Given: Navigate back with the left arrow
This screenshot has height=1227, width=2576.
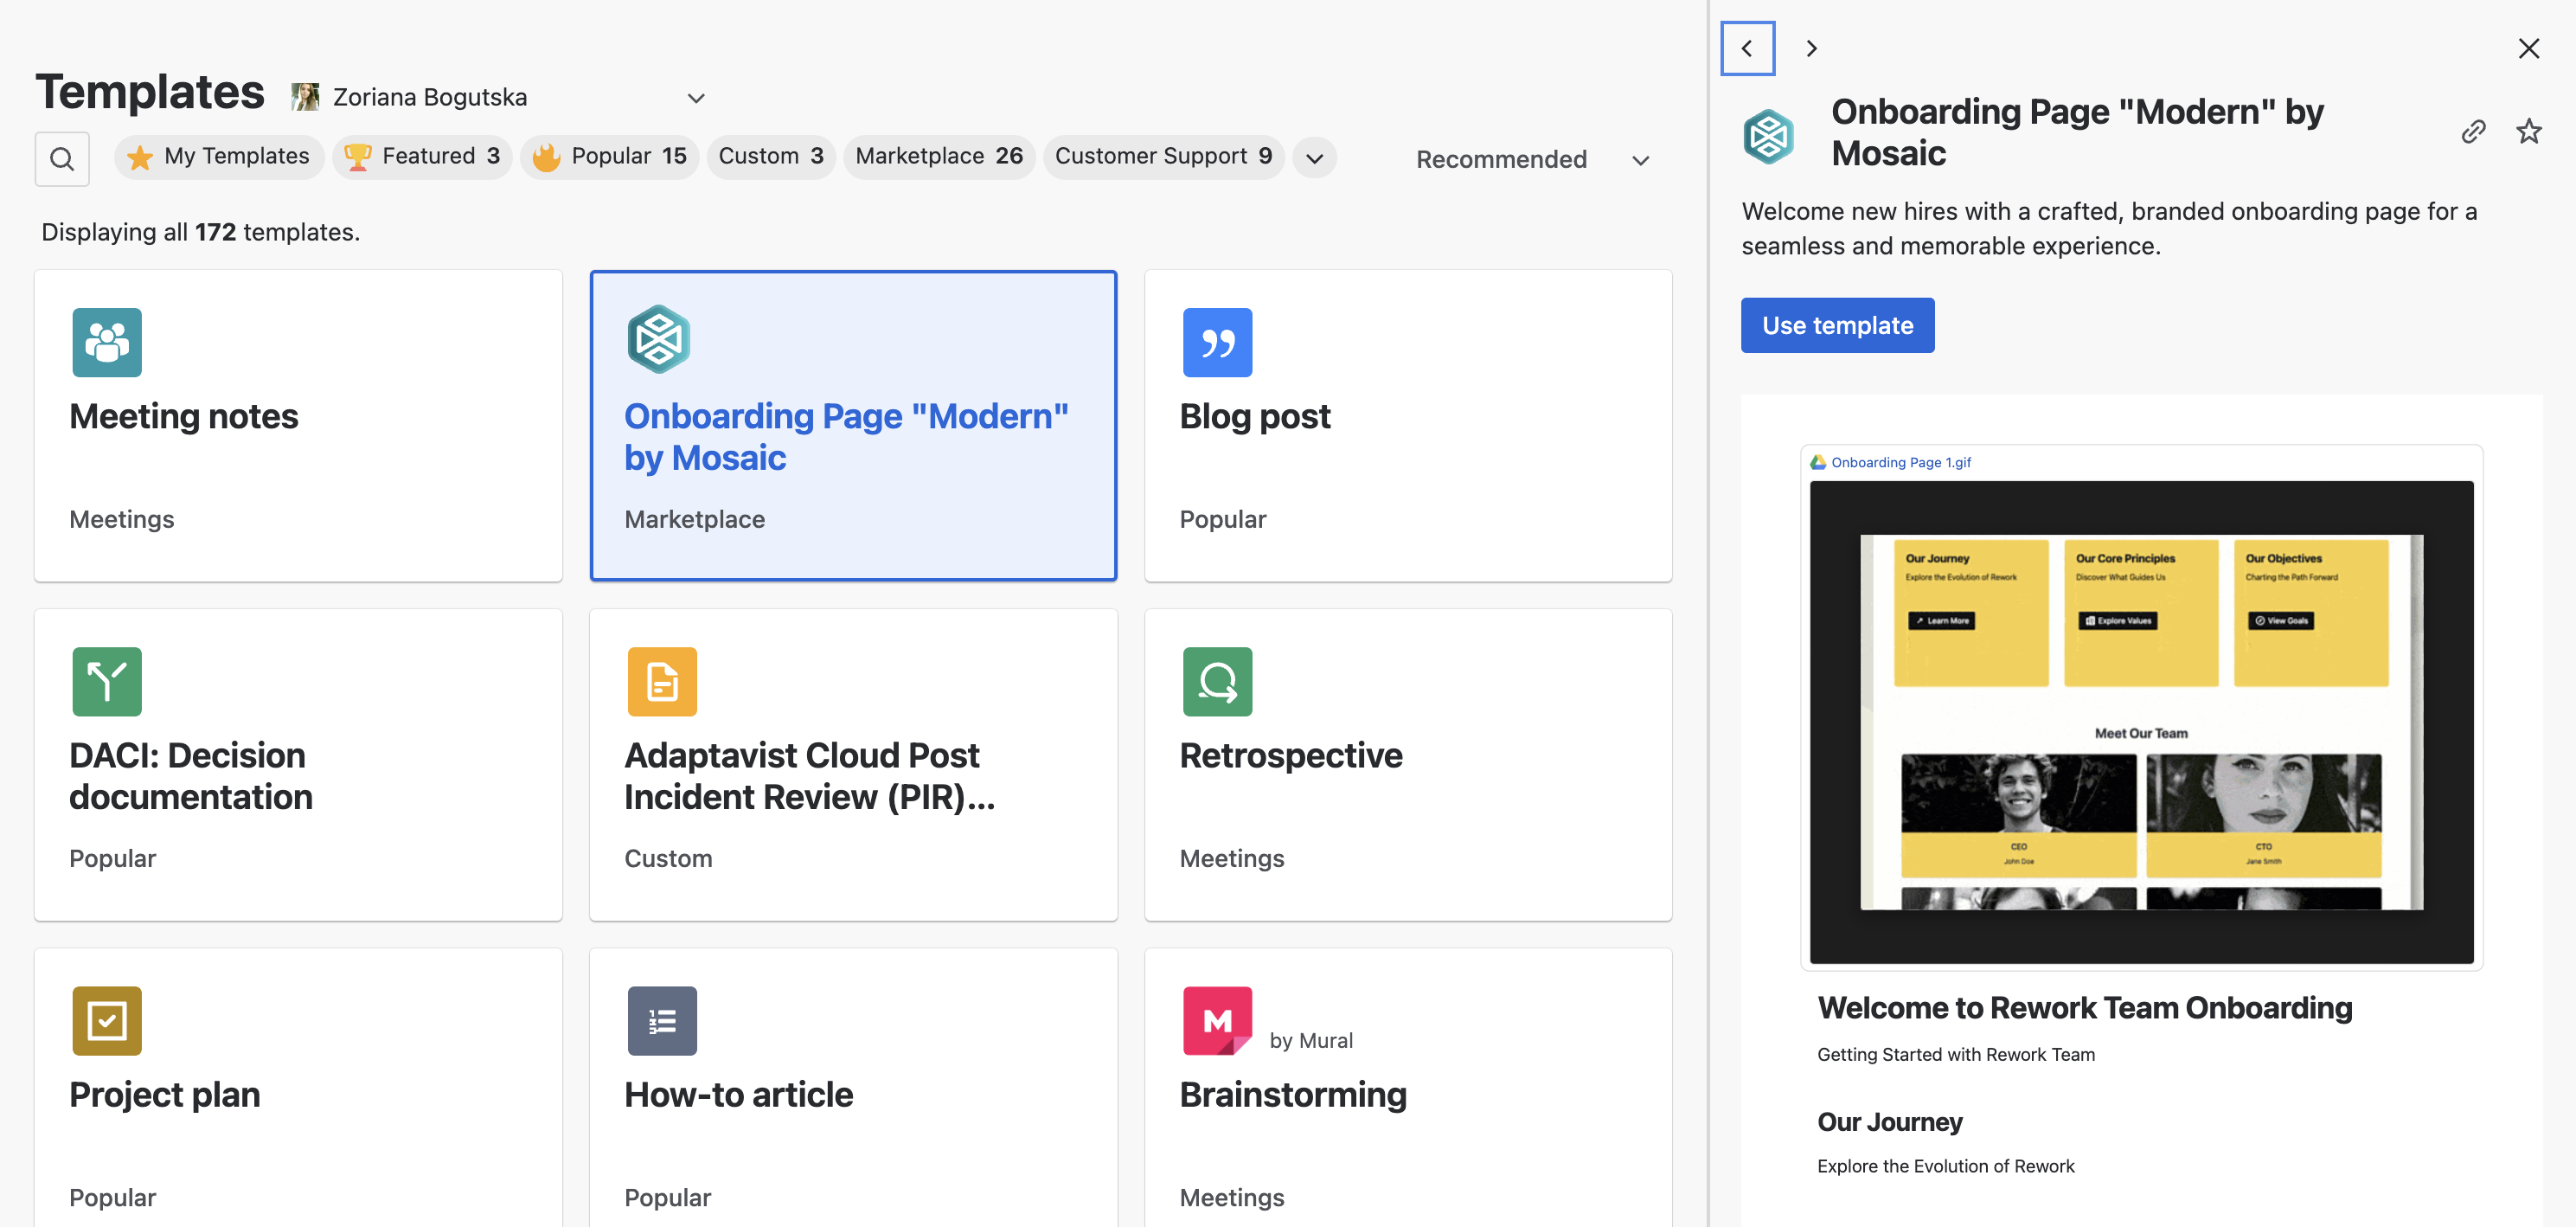Looking at the screenshot, I should click(x=1747, y=47).
